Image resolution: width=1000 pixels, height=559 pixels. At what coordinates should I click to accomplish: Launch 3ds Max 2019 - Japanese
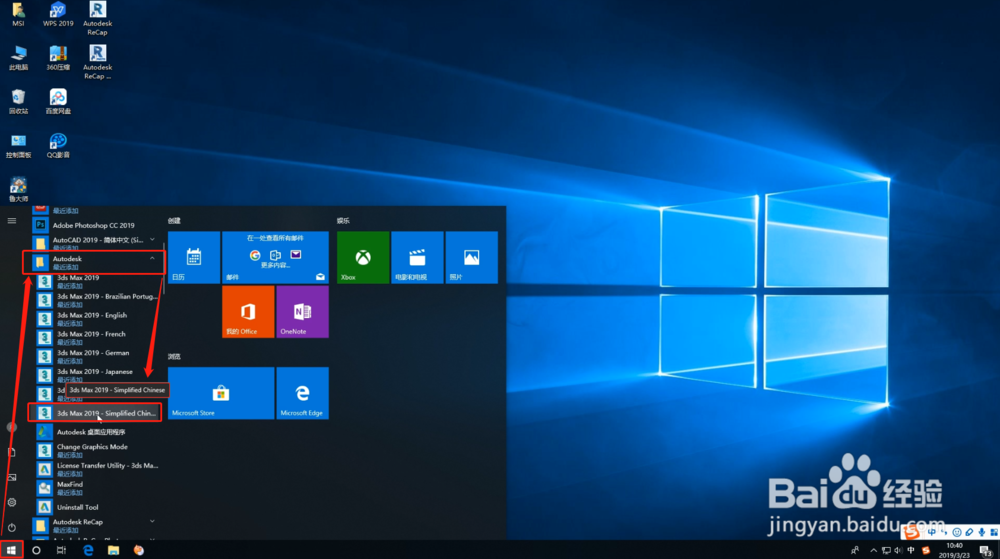[x=98, y=375]
